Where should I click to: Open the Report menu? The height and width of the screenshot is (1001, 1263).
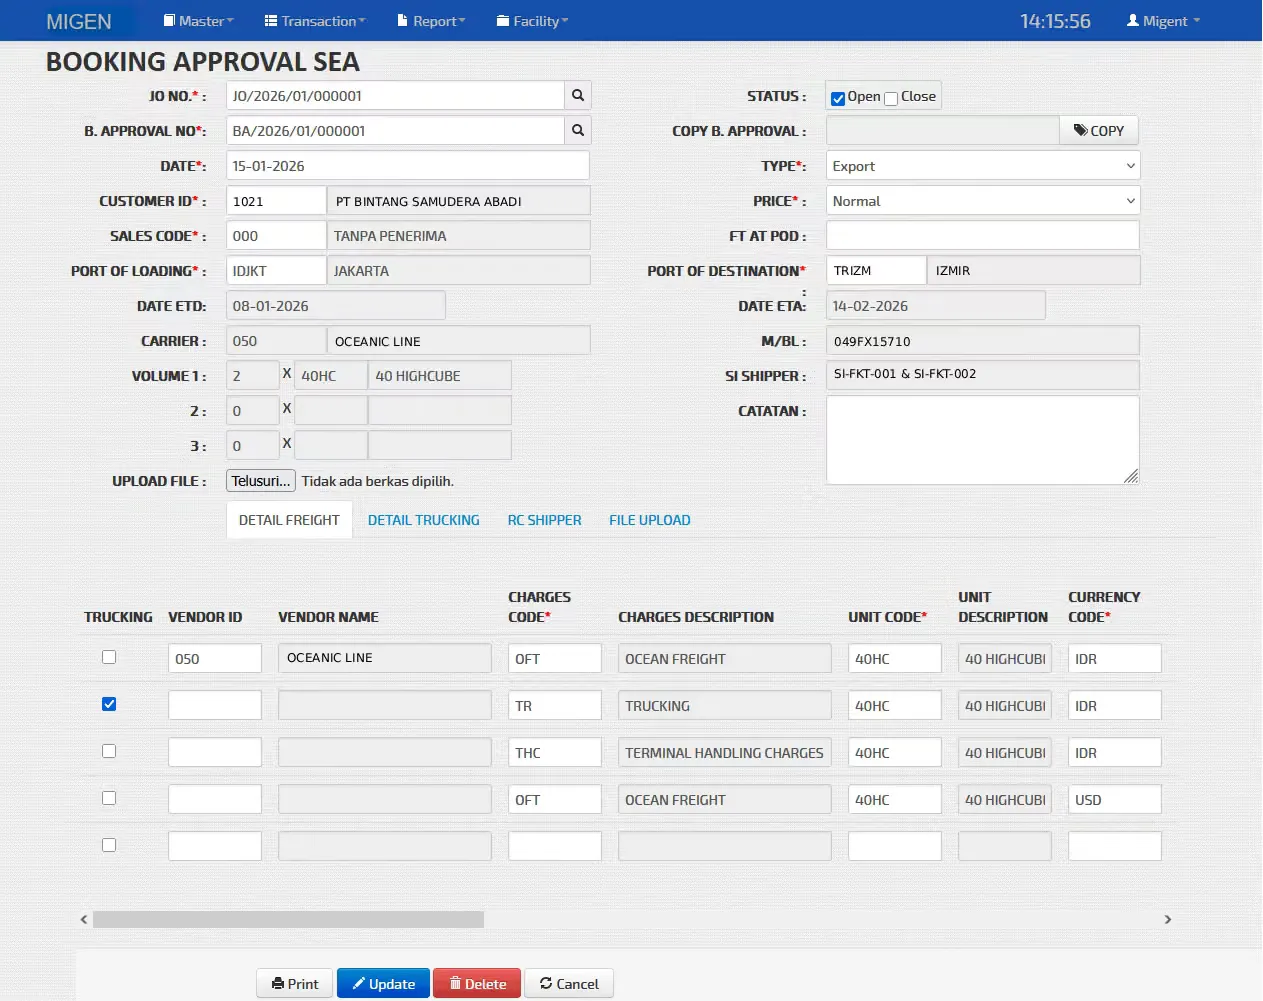[431, 21]
